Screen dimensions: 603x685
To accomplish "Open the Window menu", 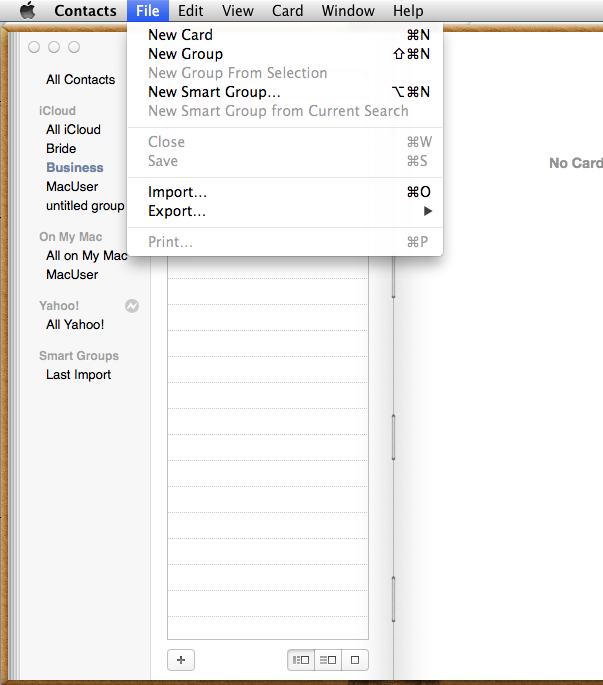I will click(x=348, y=10).
